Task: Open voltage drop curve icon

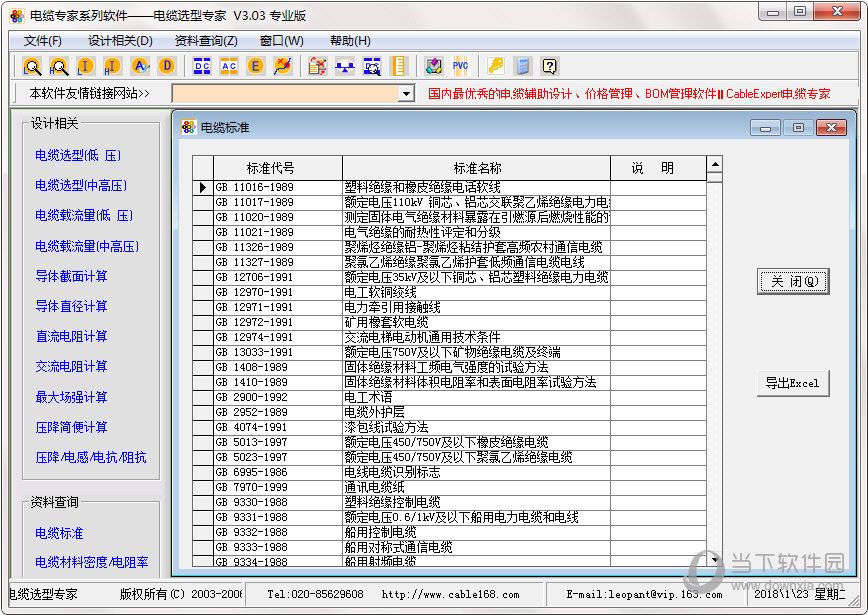Action: [282, 66]
